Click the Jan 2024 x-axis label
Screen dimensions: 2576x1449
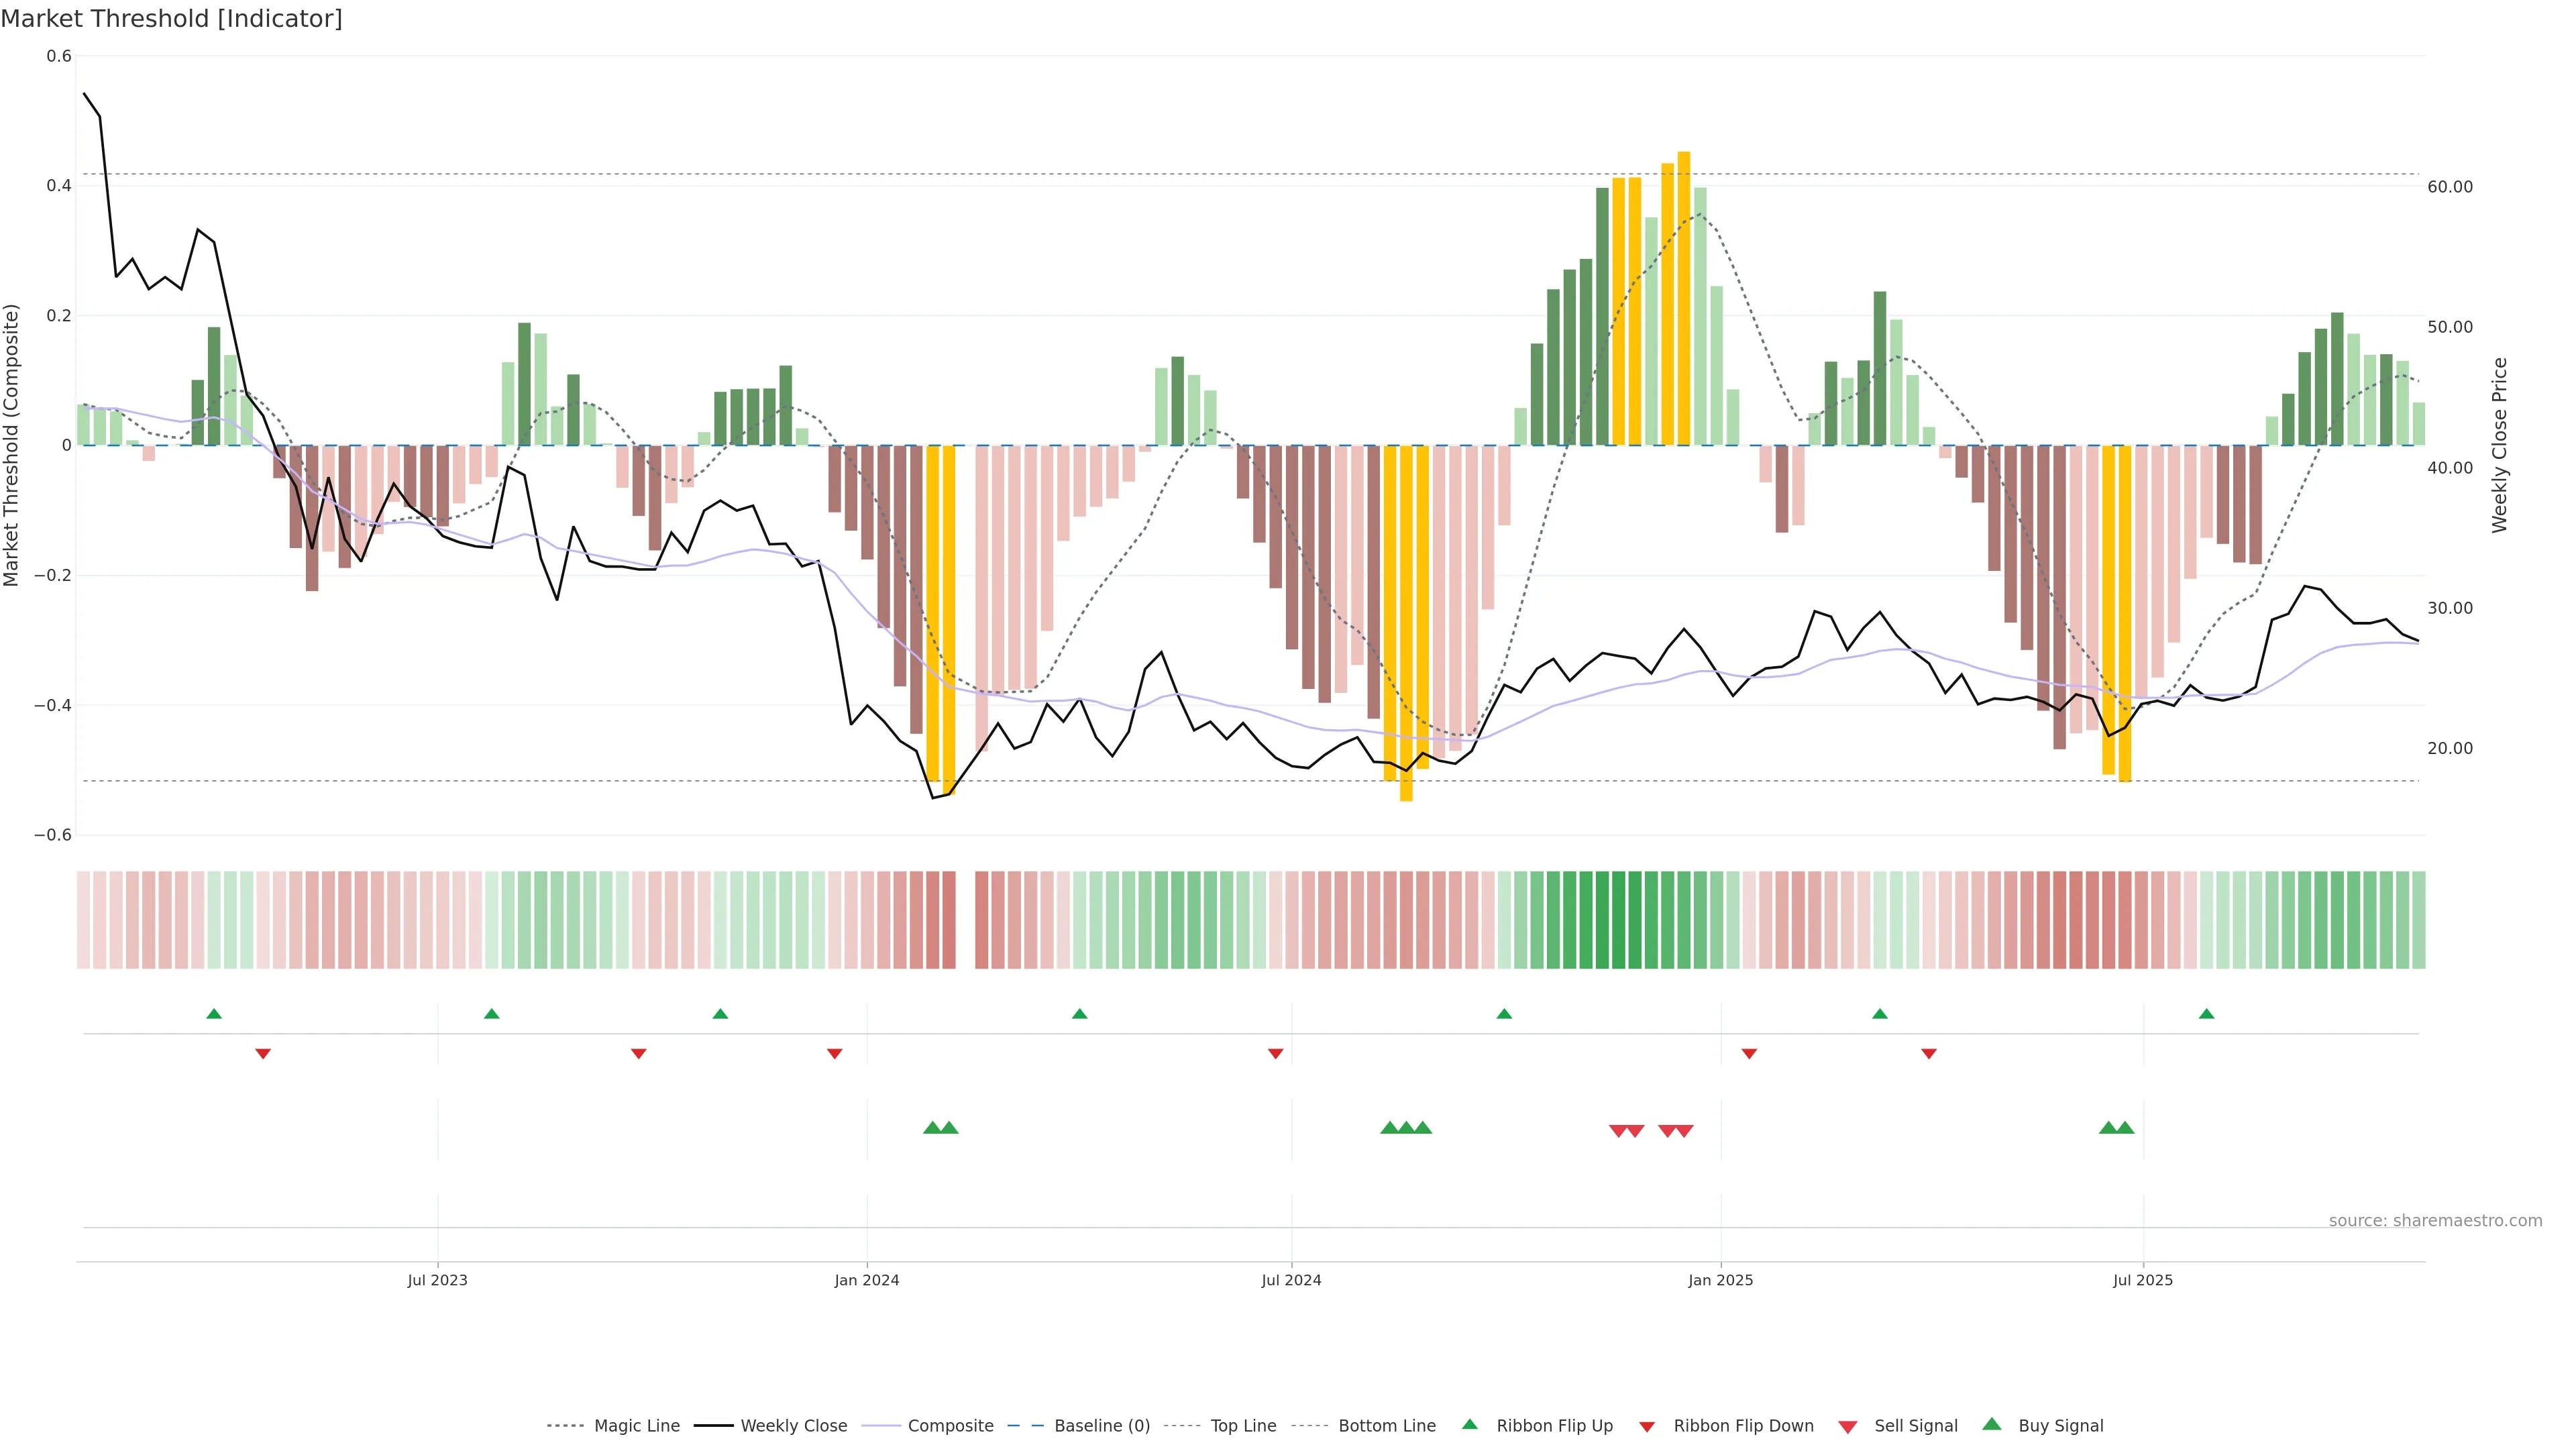click(867, 1280)
